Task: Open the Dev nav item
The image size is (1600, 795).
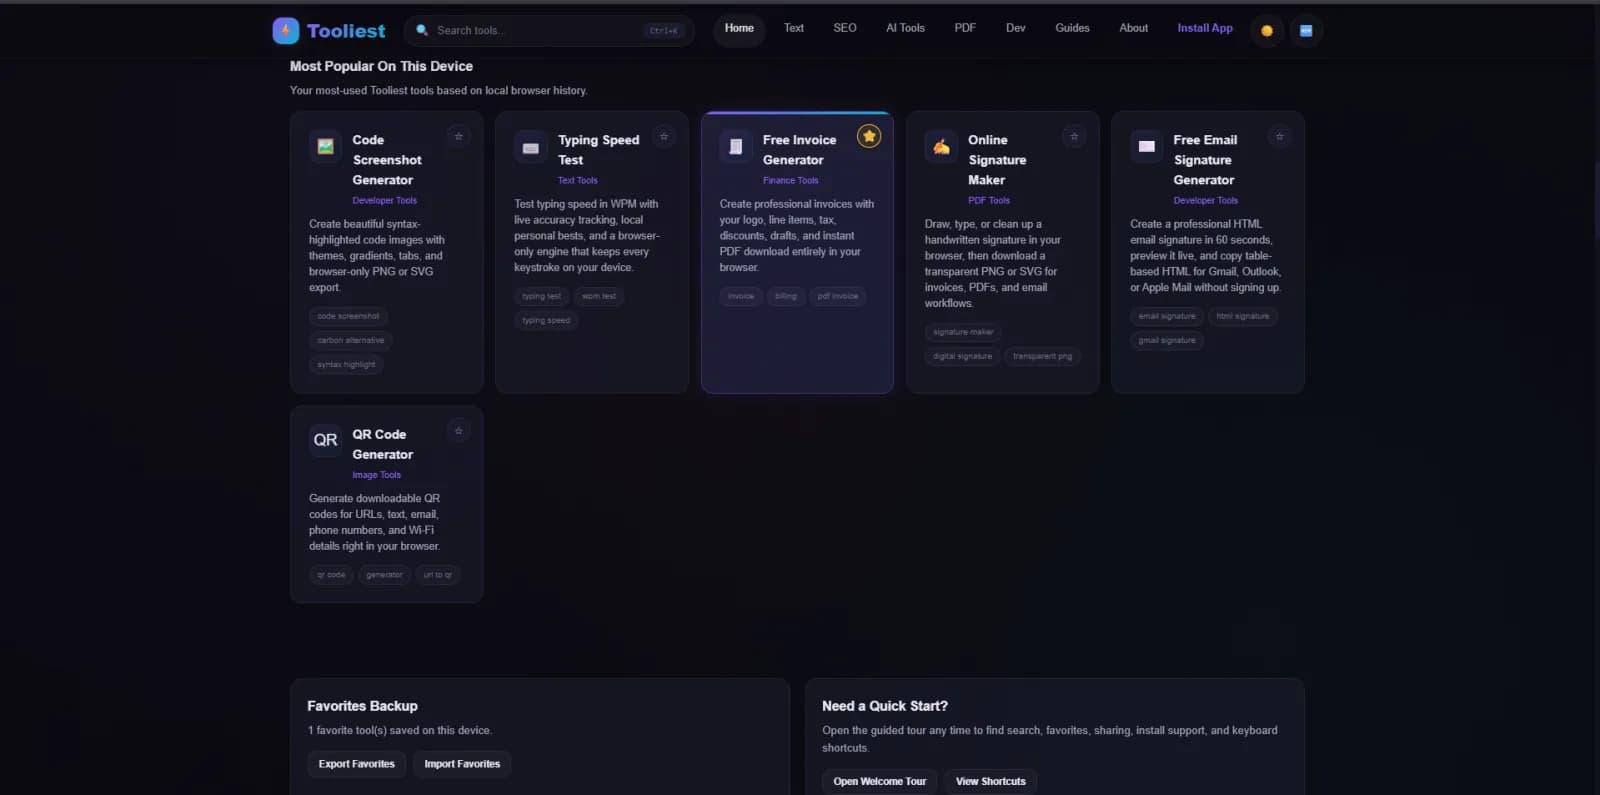Action: coord(1016,28)
